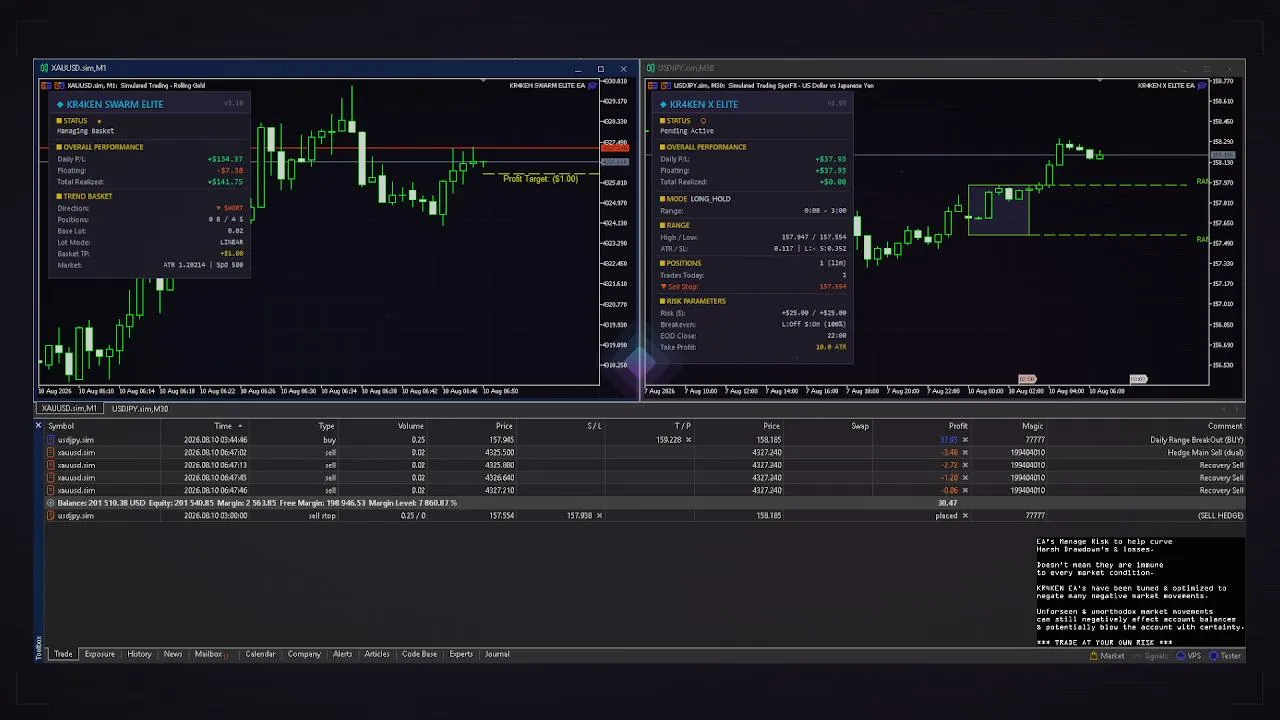Open the Alerts tab
Screen dimensions: 1280x720
(342, 654)
